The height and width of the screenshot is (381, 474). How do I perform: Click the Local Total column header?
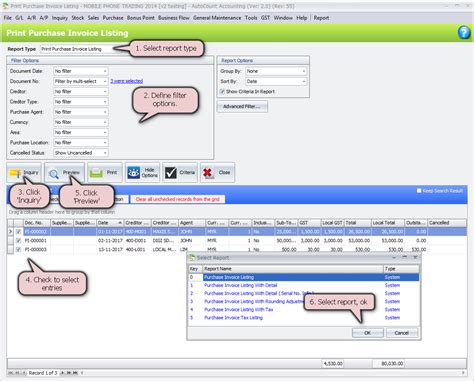click(x=388, y=223)
